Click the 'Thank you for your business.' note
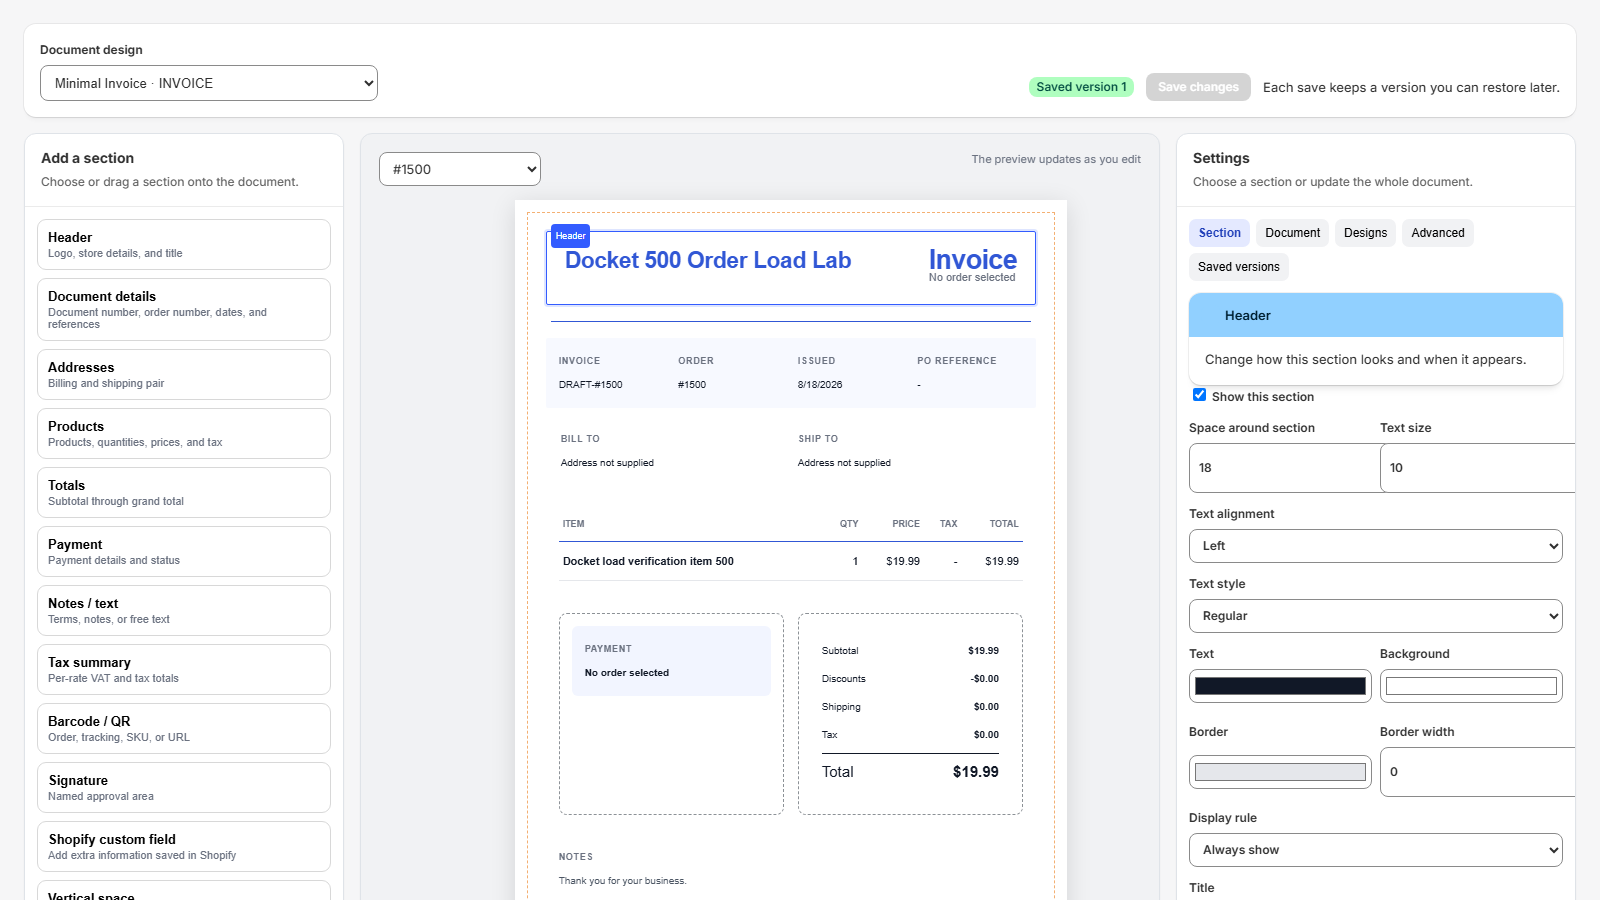The height and width of the screenshot is (900, 1600). 622,881
